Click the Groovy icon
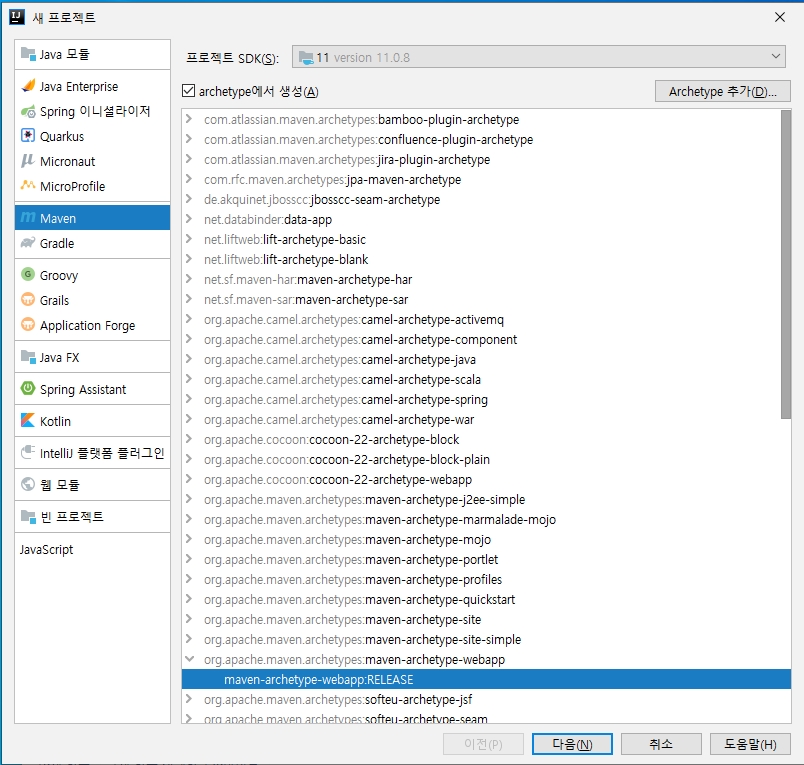 pyautogui.click(x=28, y=274)
